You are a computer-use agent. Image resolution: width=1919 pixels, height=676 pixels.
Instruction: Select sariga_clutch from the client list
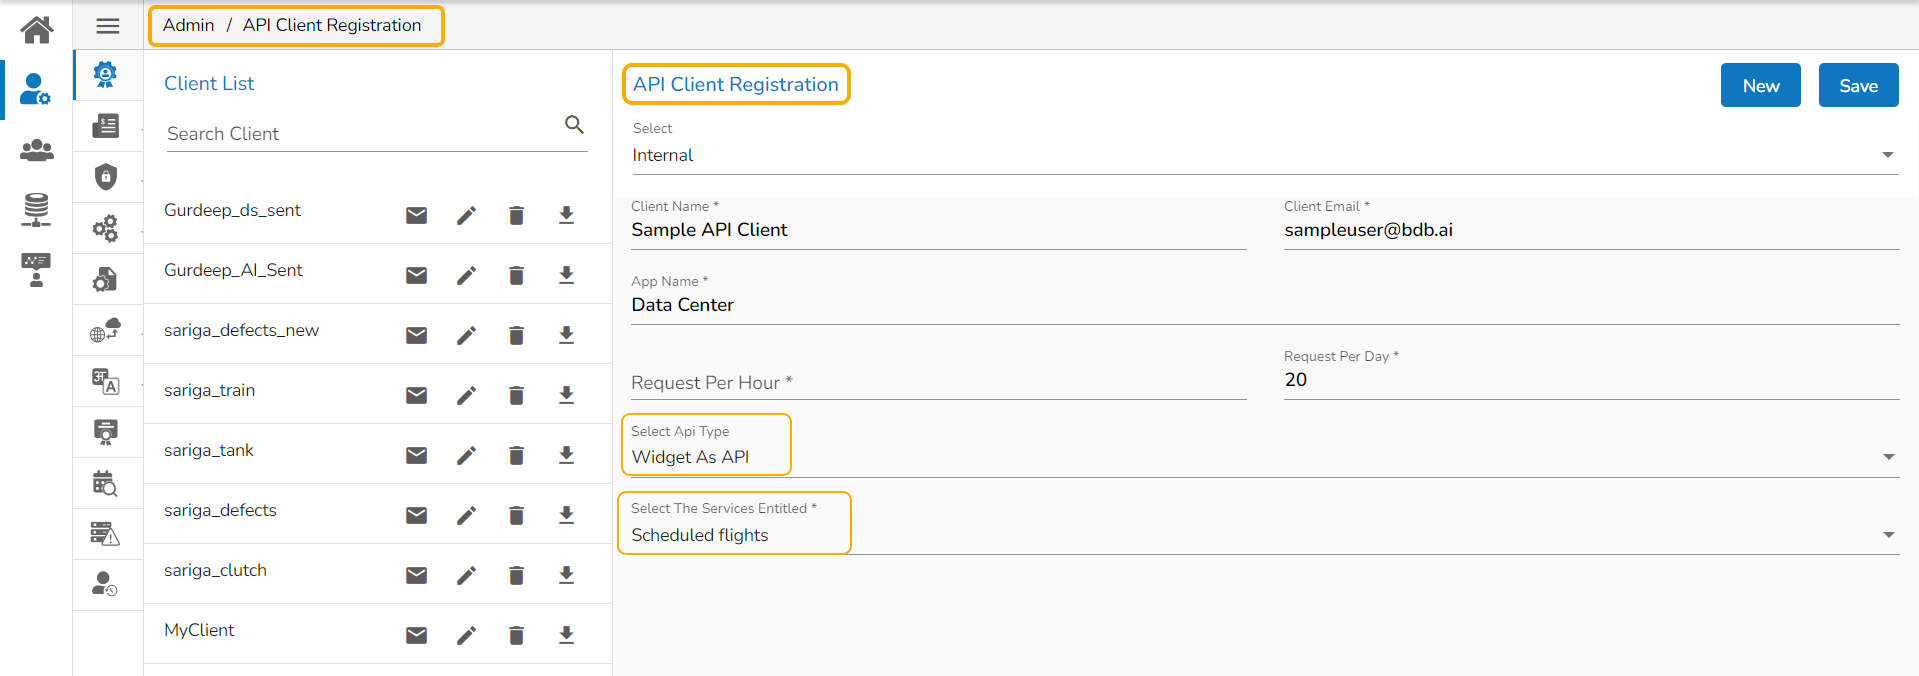[x=215, y=571]
